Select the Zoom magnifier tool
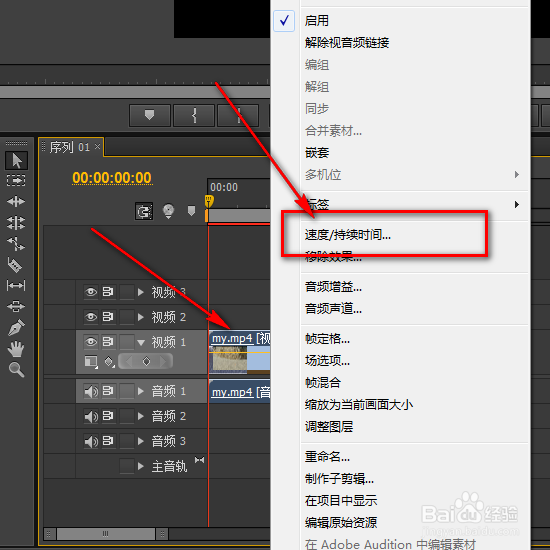Viewport: 550px width, 550px height. pos(16,369)
